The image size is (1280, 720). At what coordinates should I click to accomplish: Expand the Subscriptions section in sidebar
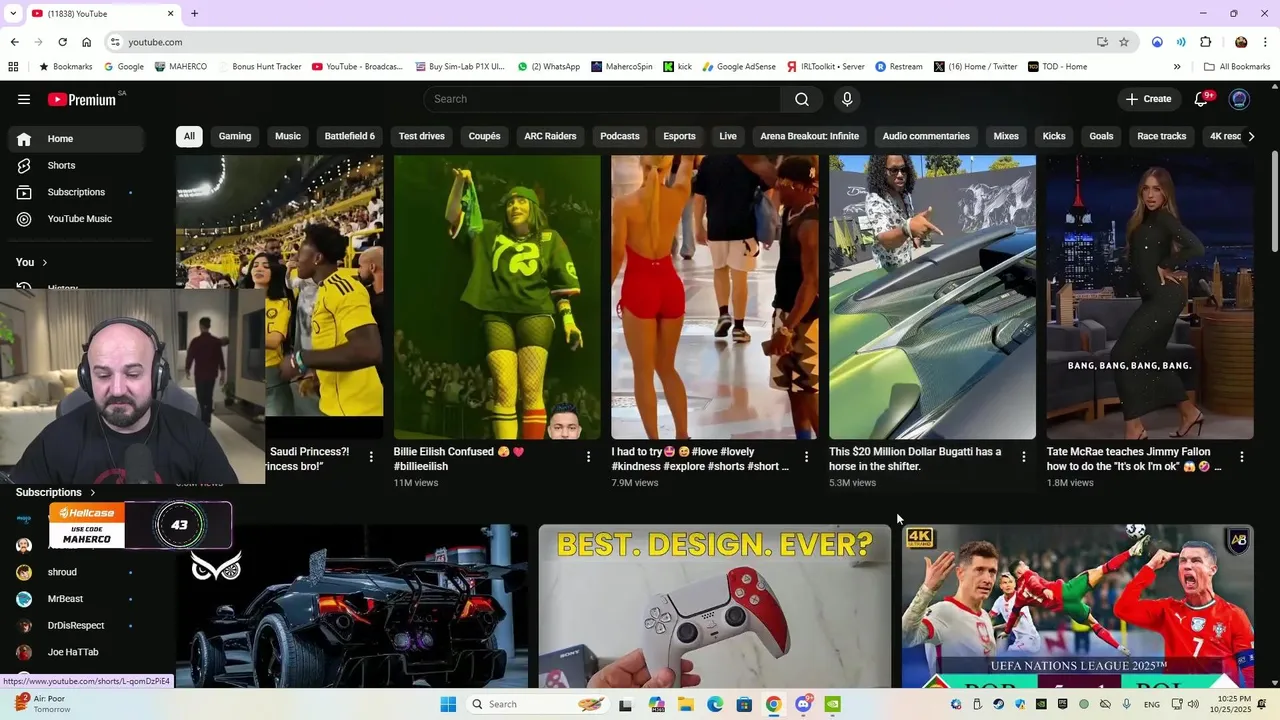pos(56,492)
